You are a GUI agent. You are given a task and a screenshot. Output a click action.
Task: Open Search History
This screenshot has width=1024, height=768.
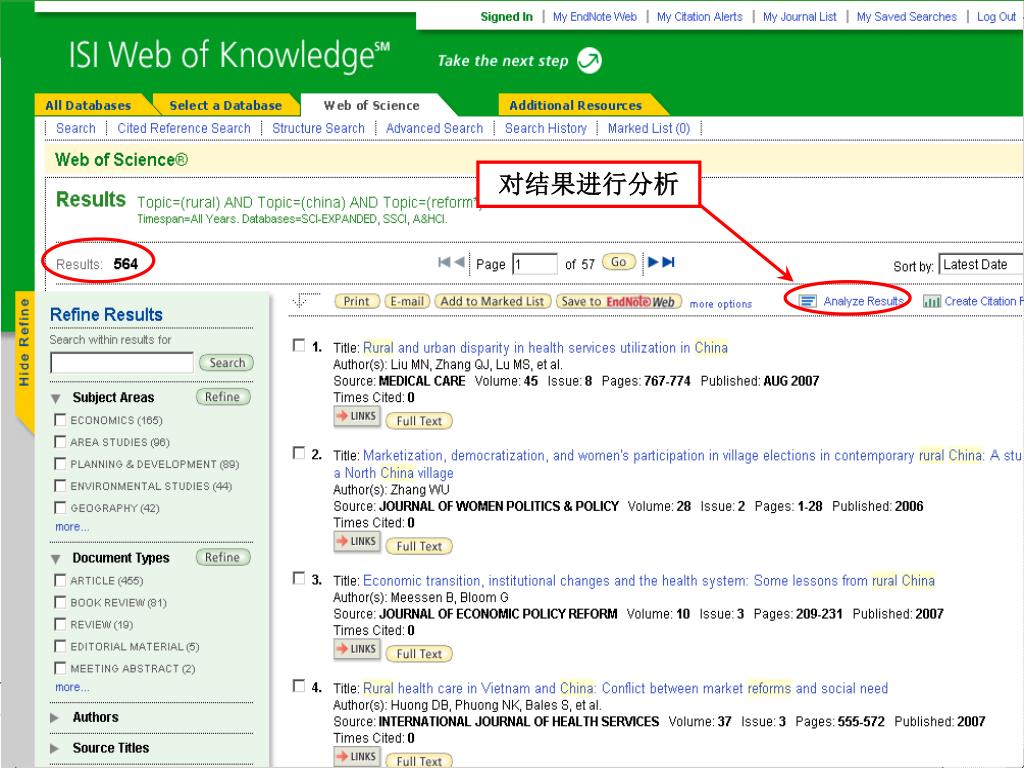coord(546,128)
